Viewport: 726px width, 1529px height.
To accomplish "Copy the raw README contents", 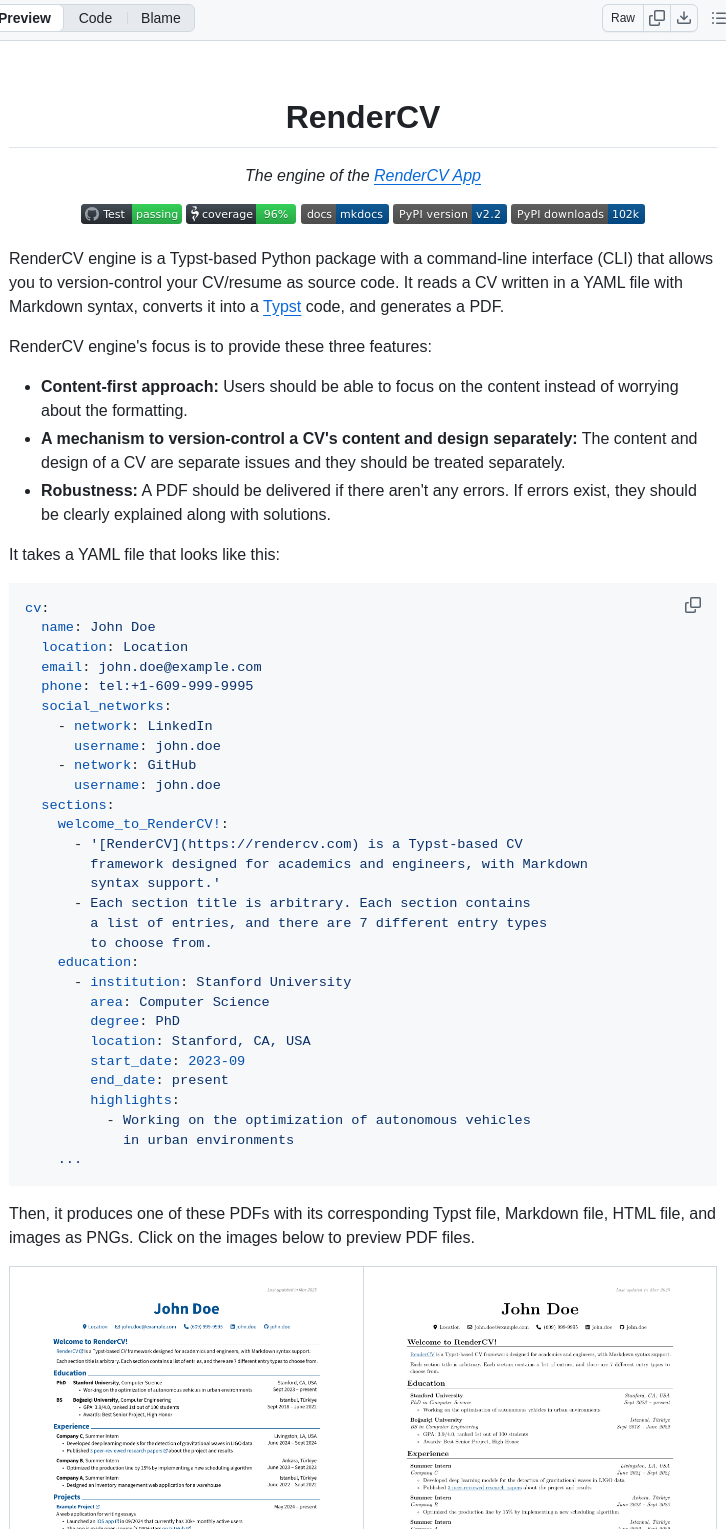I will tap(657, 18).
